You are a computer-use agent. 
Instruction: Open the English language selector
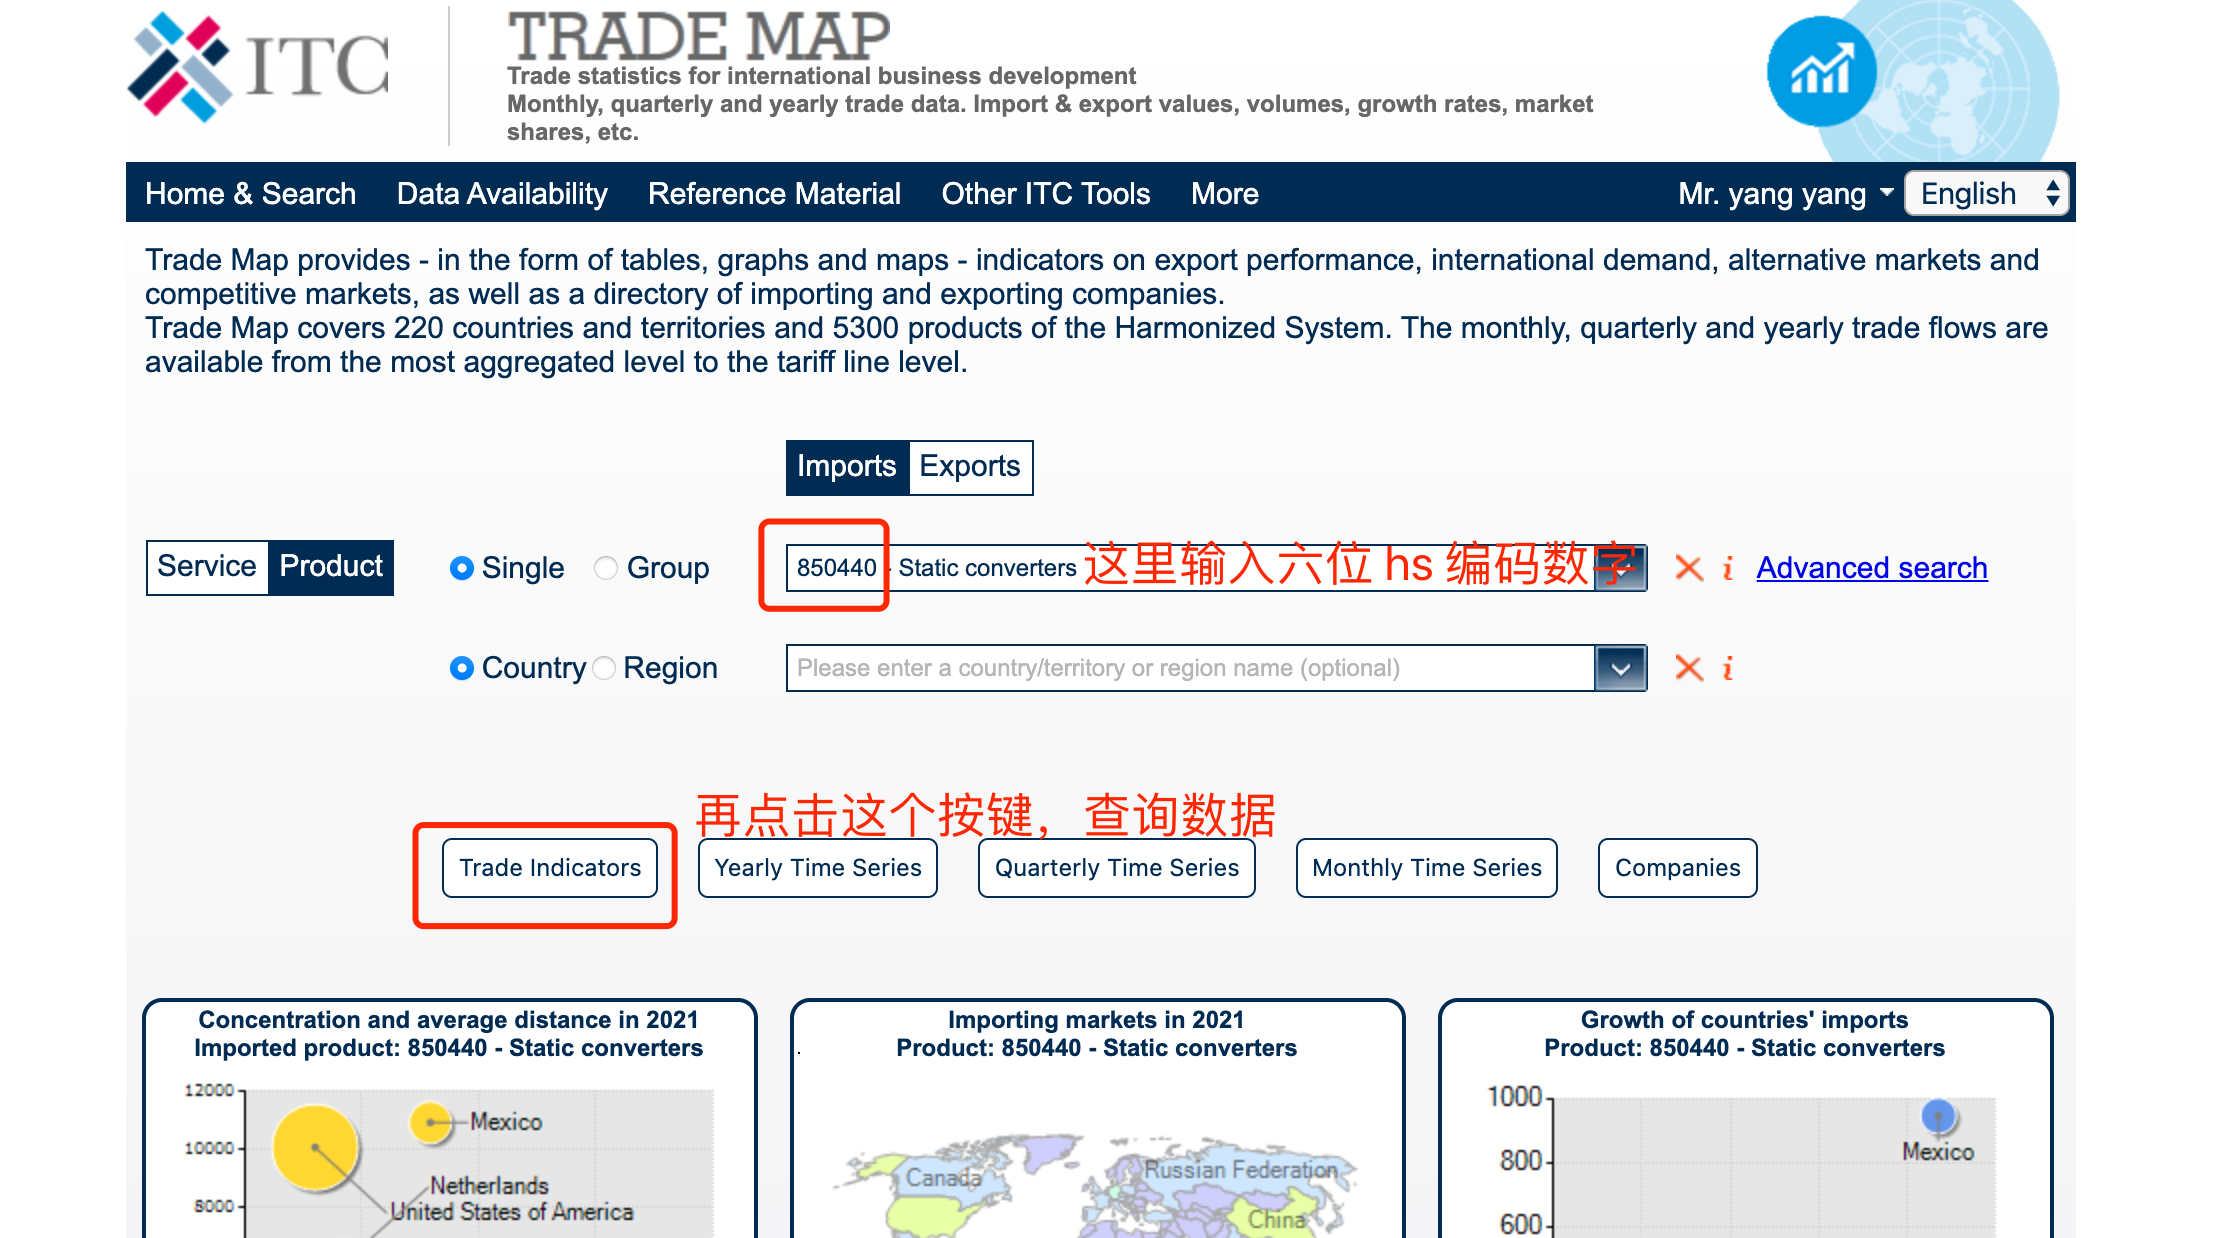pos(1987,193)
